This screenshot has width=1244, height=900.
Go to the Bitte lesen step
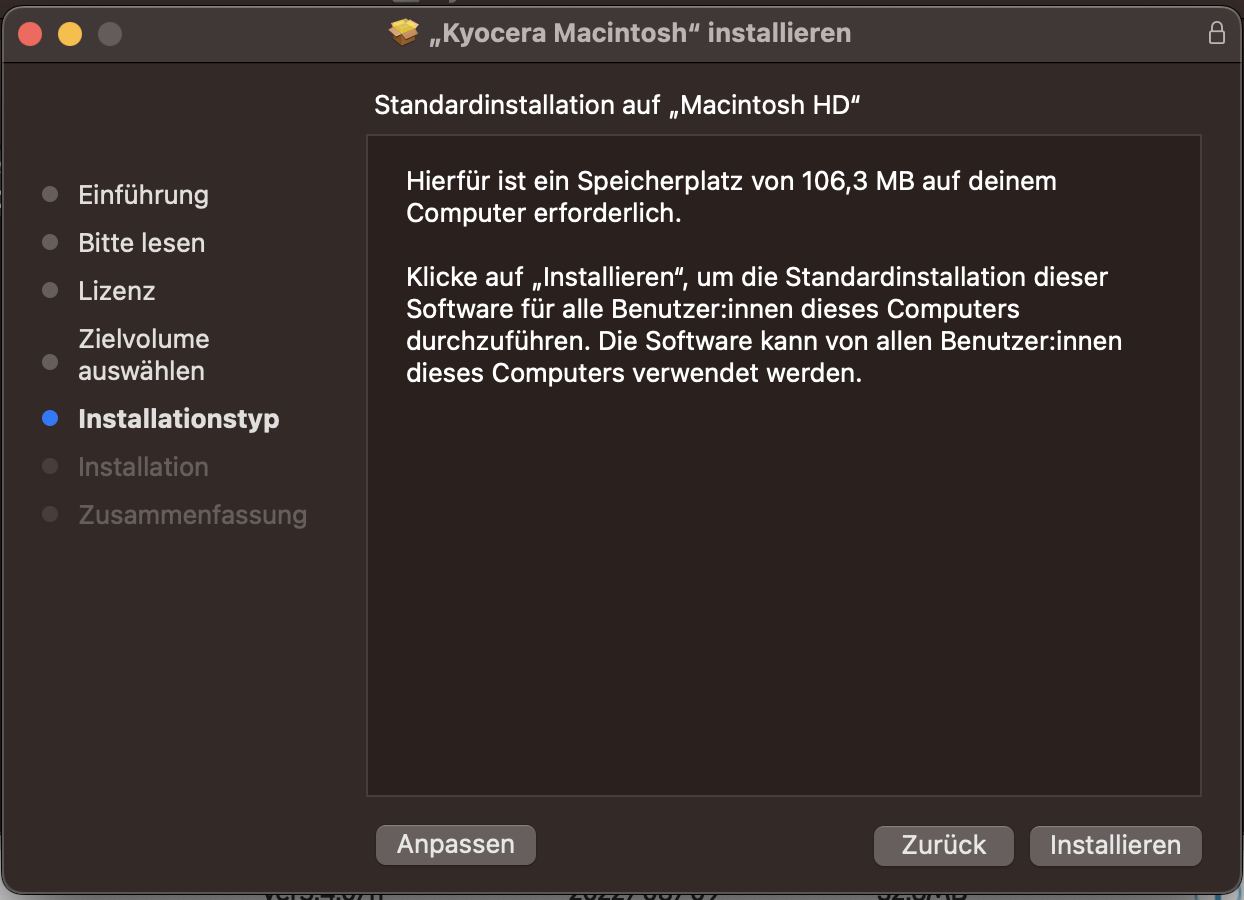point(141,243)
